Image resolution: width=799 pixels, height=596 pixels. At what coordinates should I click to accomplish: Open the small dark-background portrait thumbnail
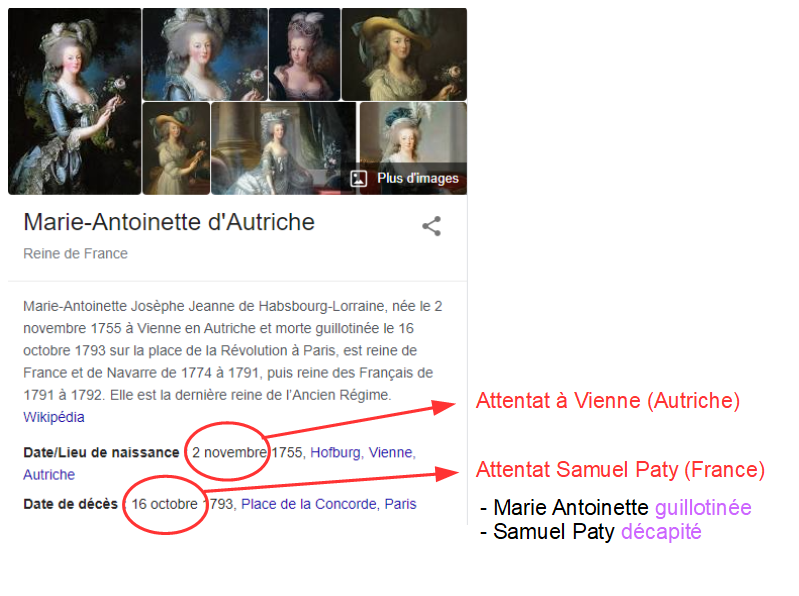304,54
